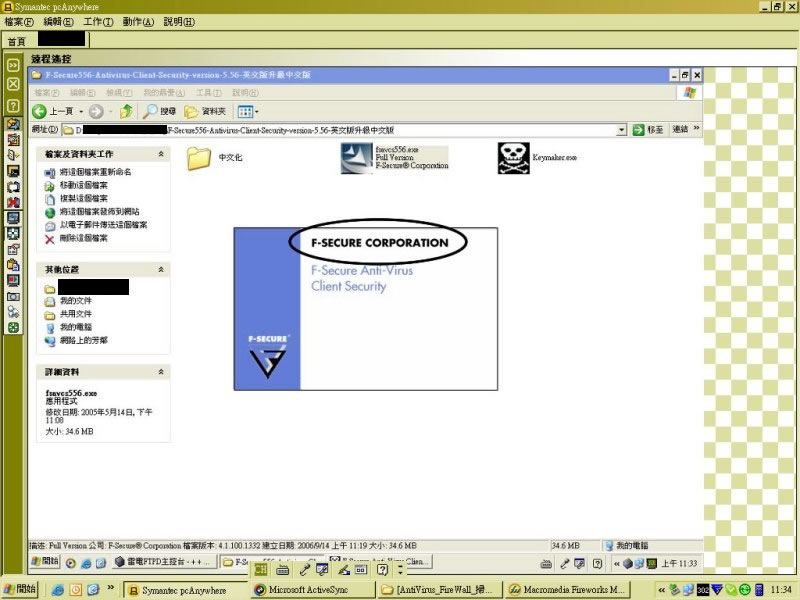Click the 刪除這個檔案 link

pos(84,238)
